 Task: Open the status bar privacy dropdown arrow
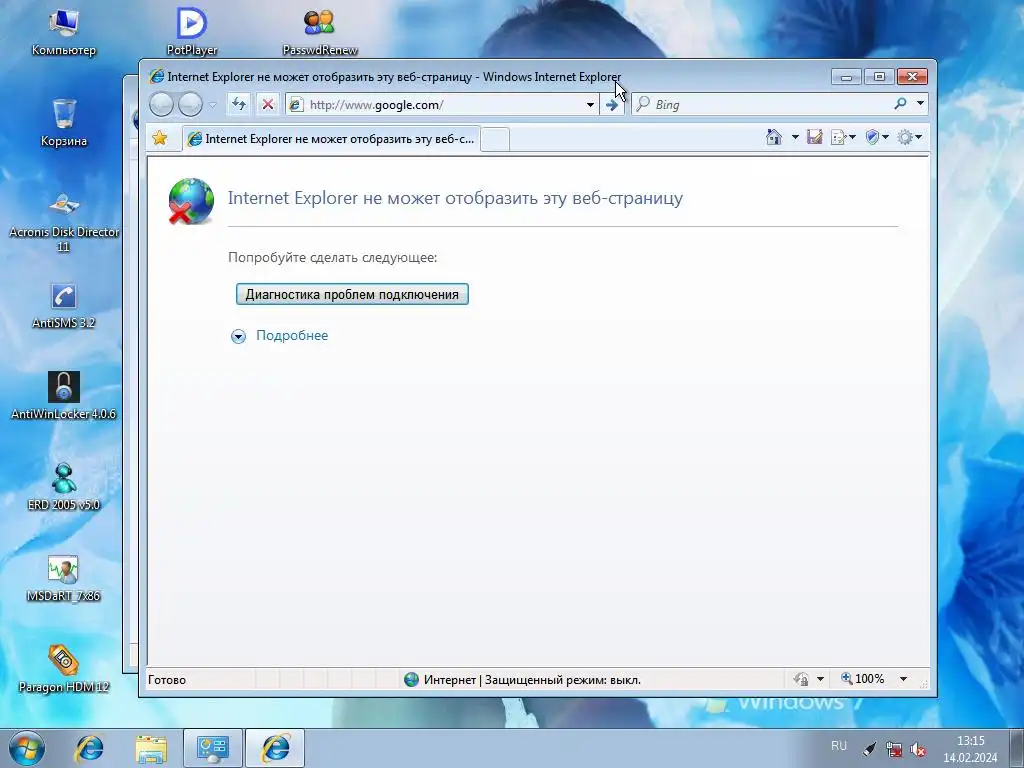pyautogui.click(x=820, y=679)
